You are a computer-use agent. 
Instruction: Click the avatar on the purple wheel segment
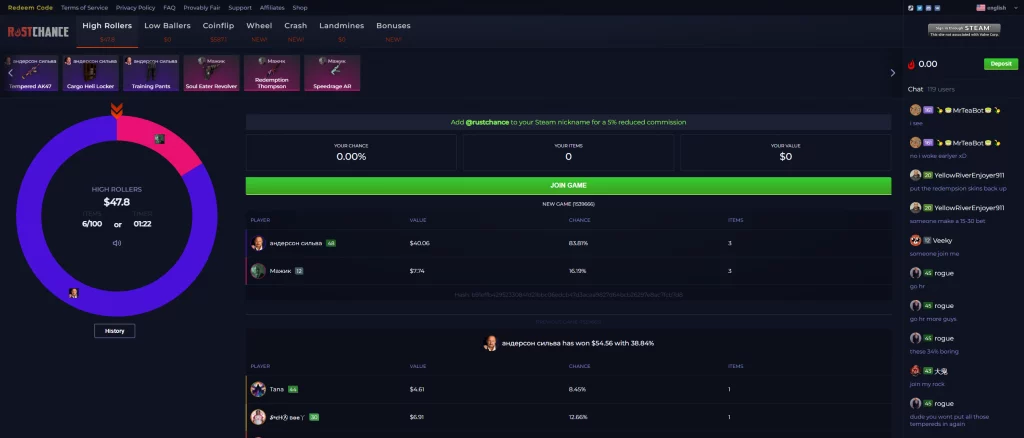[x=73, y=293]
